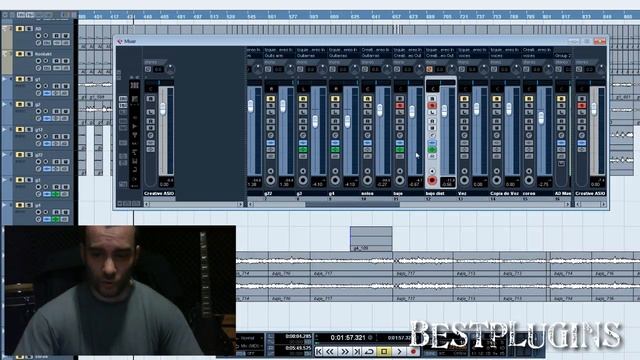Click sends state button on solos channel
The height and width of the screenshot is (360, 640).
(x=367, y=156)
